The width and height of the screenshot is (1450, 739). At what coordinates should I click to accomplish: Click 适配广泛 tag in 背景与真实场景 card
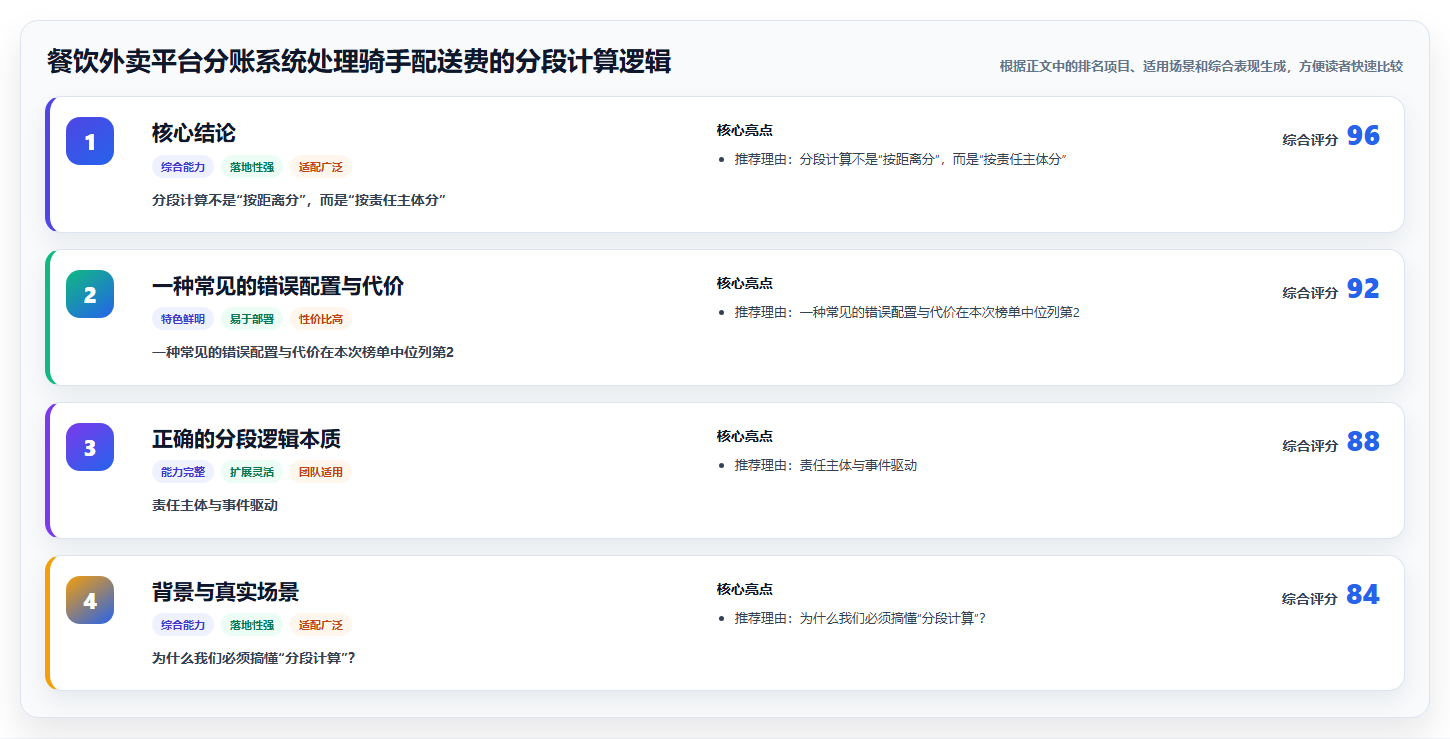(321, 625)
